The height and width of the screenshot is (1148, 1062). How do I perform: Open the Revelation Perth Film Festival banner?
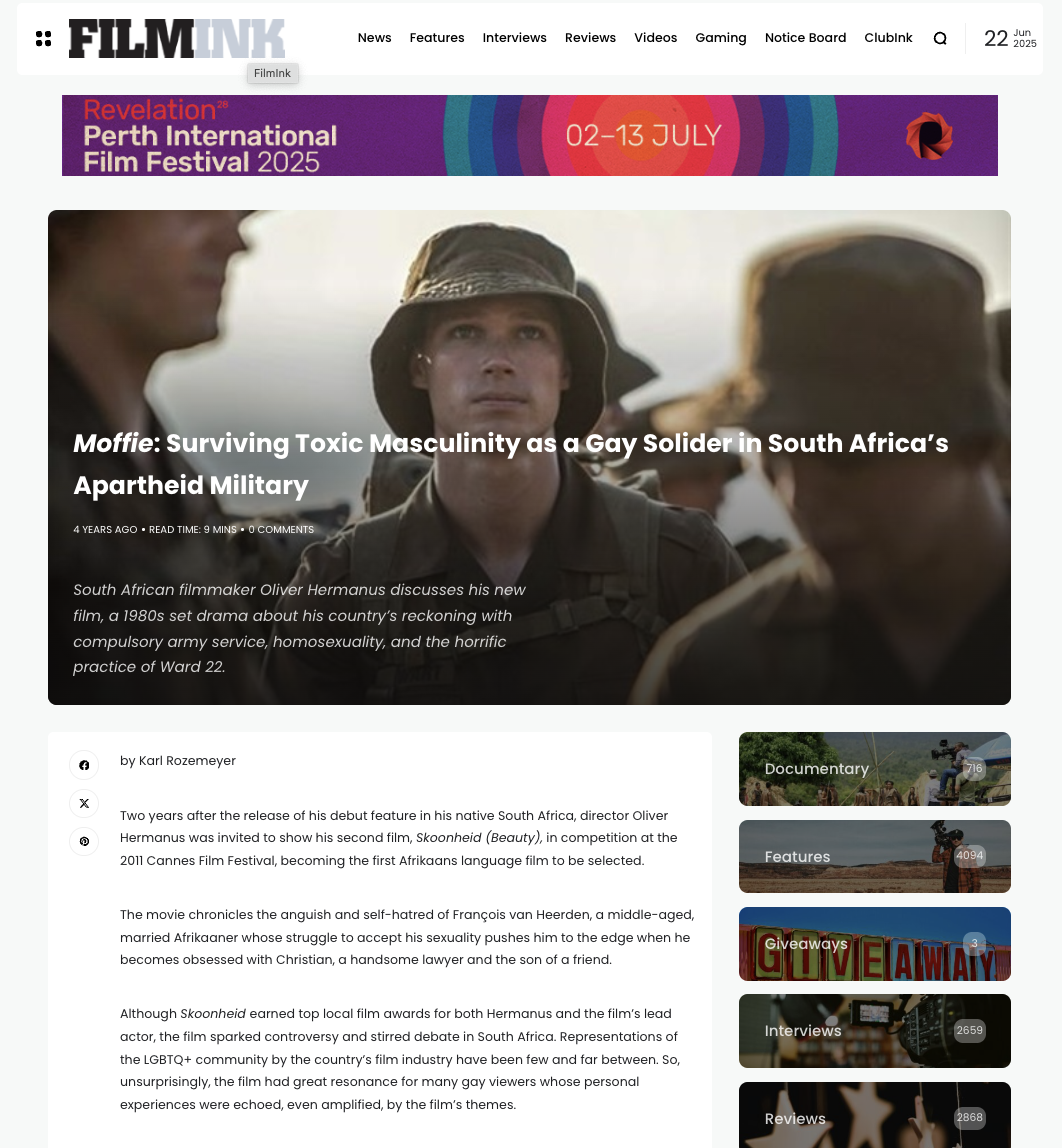(529, 135)
